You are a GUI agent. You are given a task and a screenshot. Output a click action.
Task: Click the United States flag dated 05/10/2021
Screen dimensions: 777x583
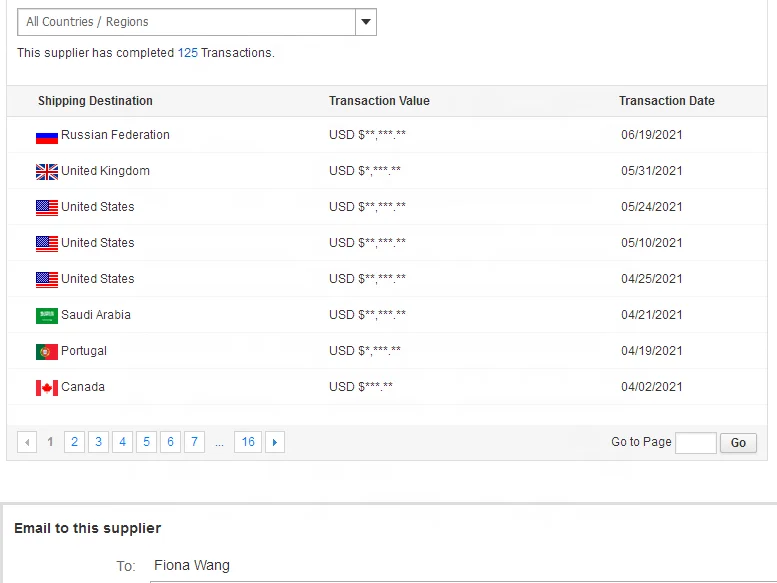tap(47, 244)
